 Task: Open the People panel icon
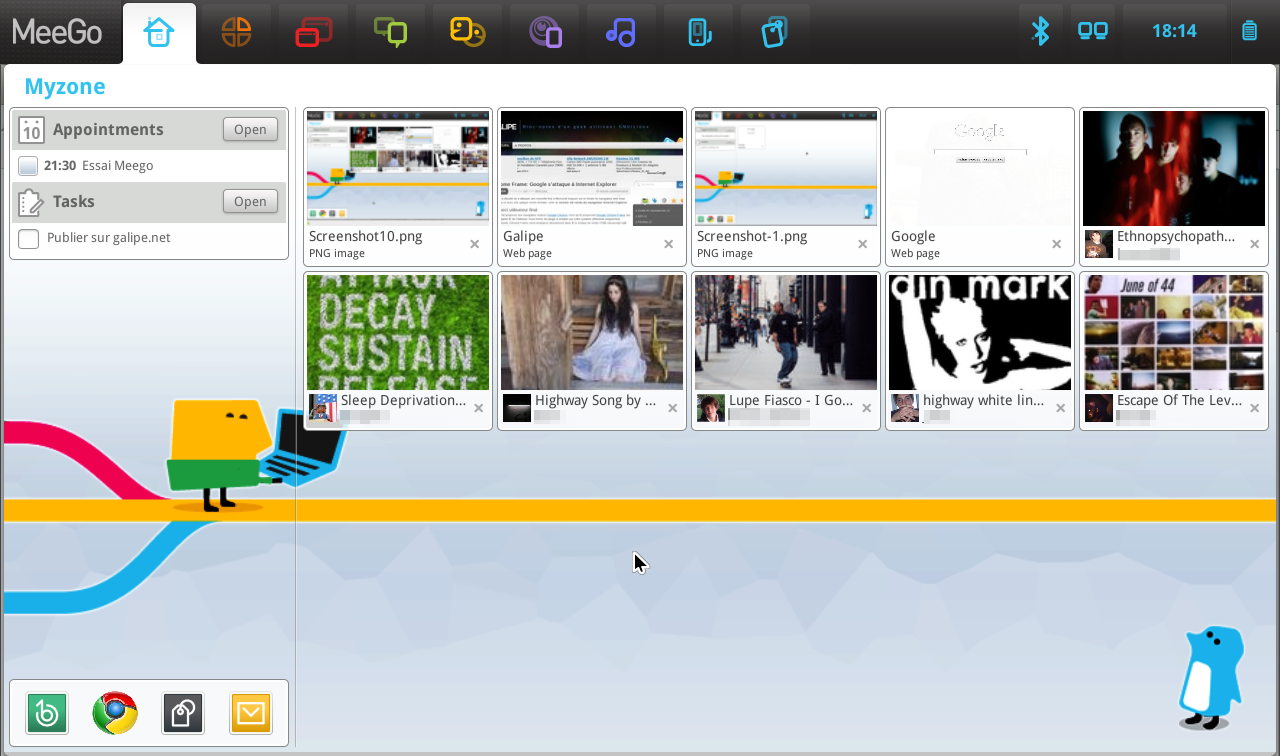point(467,32)
